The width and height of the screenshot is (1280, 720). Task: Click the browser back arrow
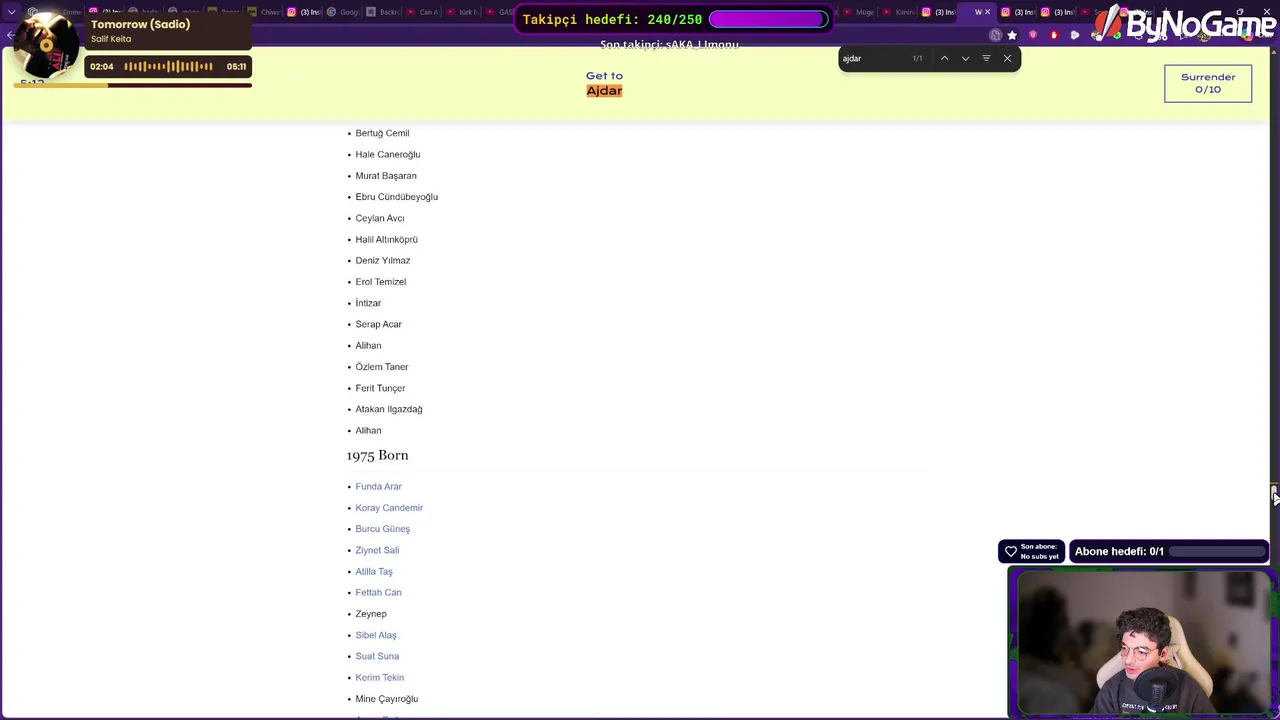tap(10, 35)
